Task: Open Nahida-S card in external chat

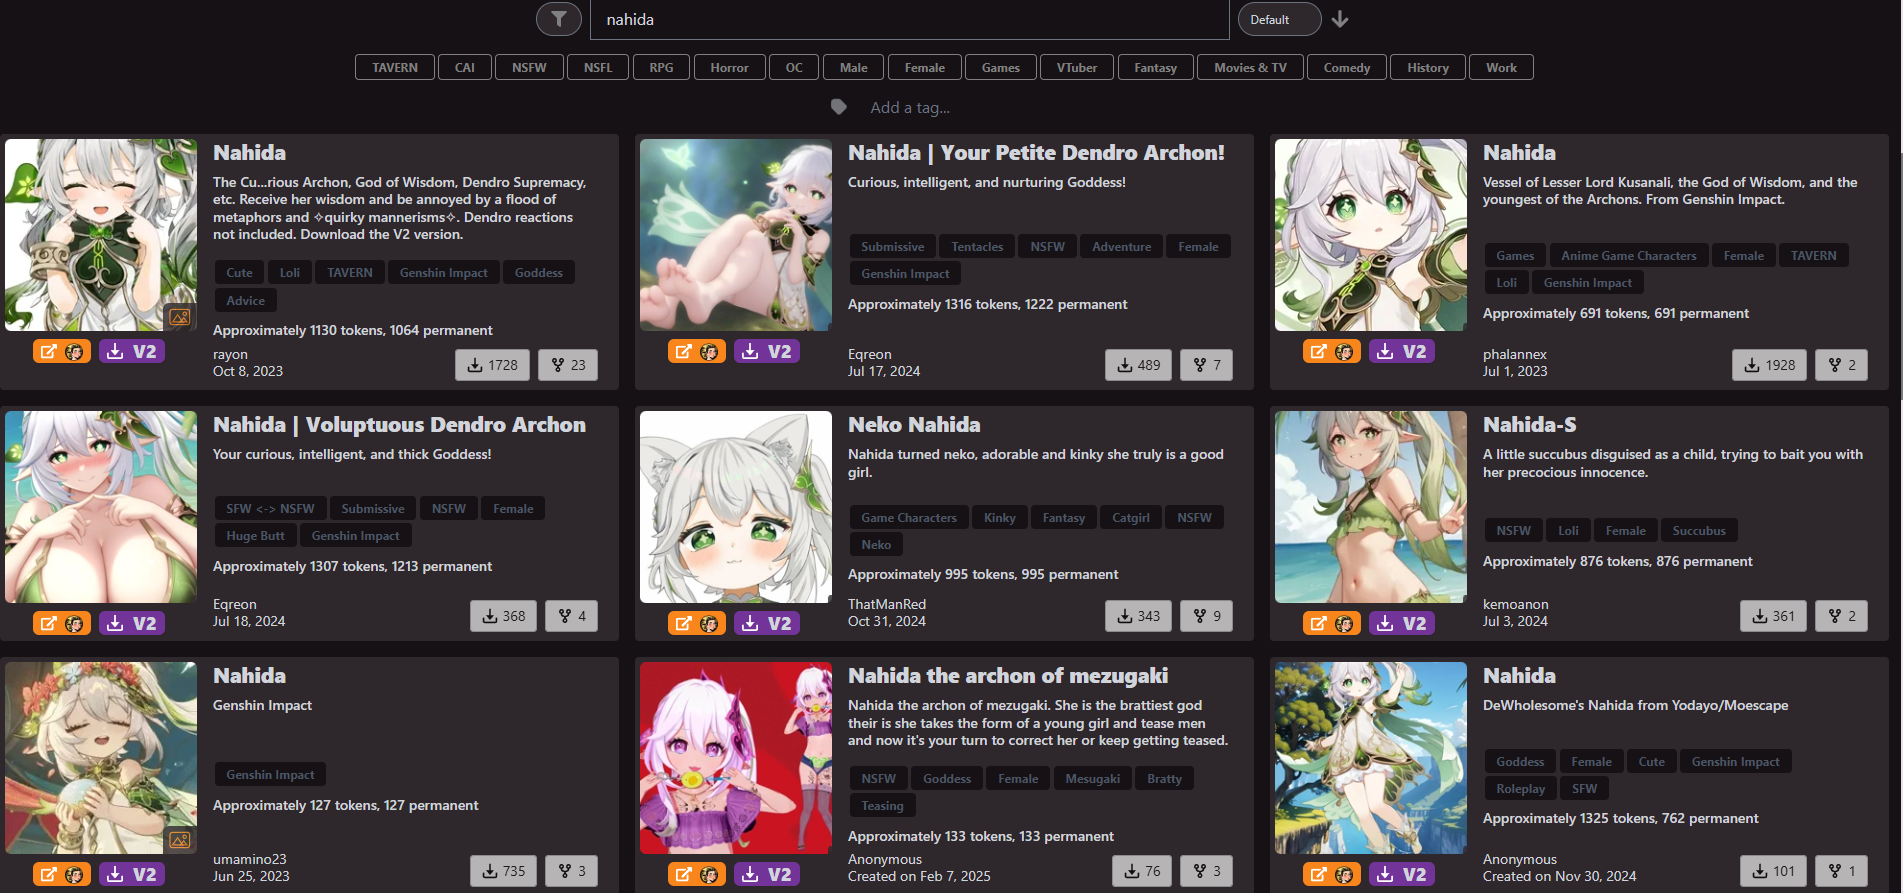Action: tap(1332, 623)
